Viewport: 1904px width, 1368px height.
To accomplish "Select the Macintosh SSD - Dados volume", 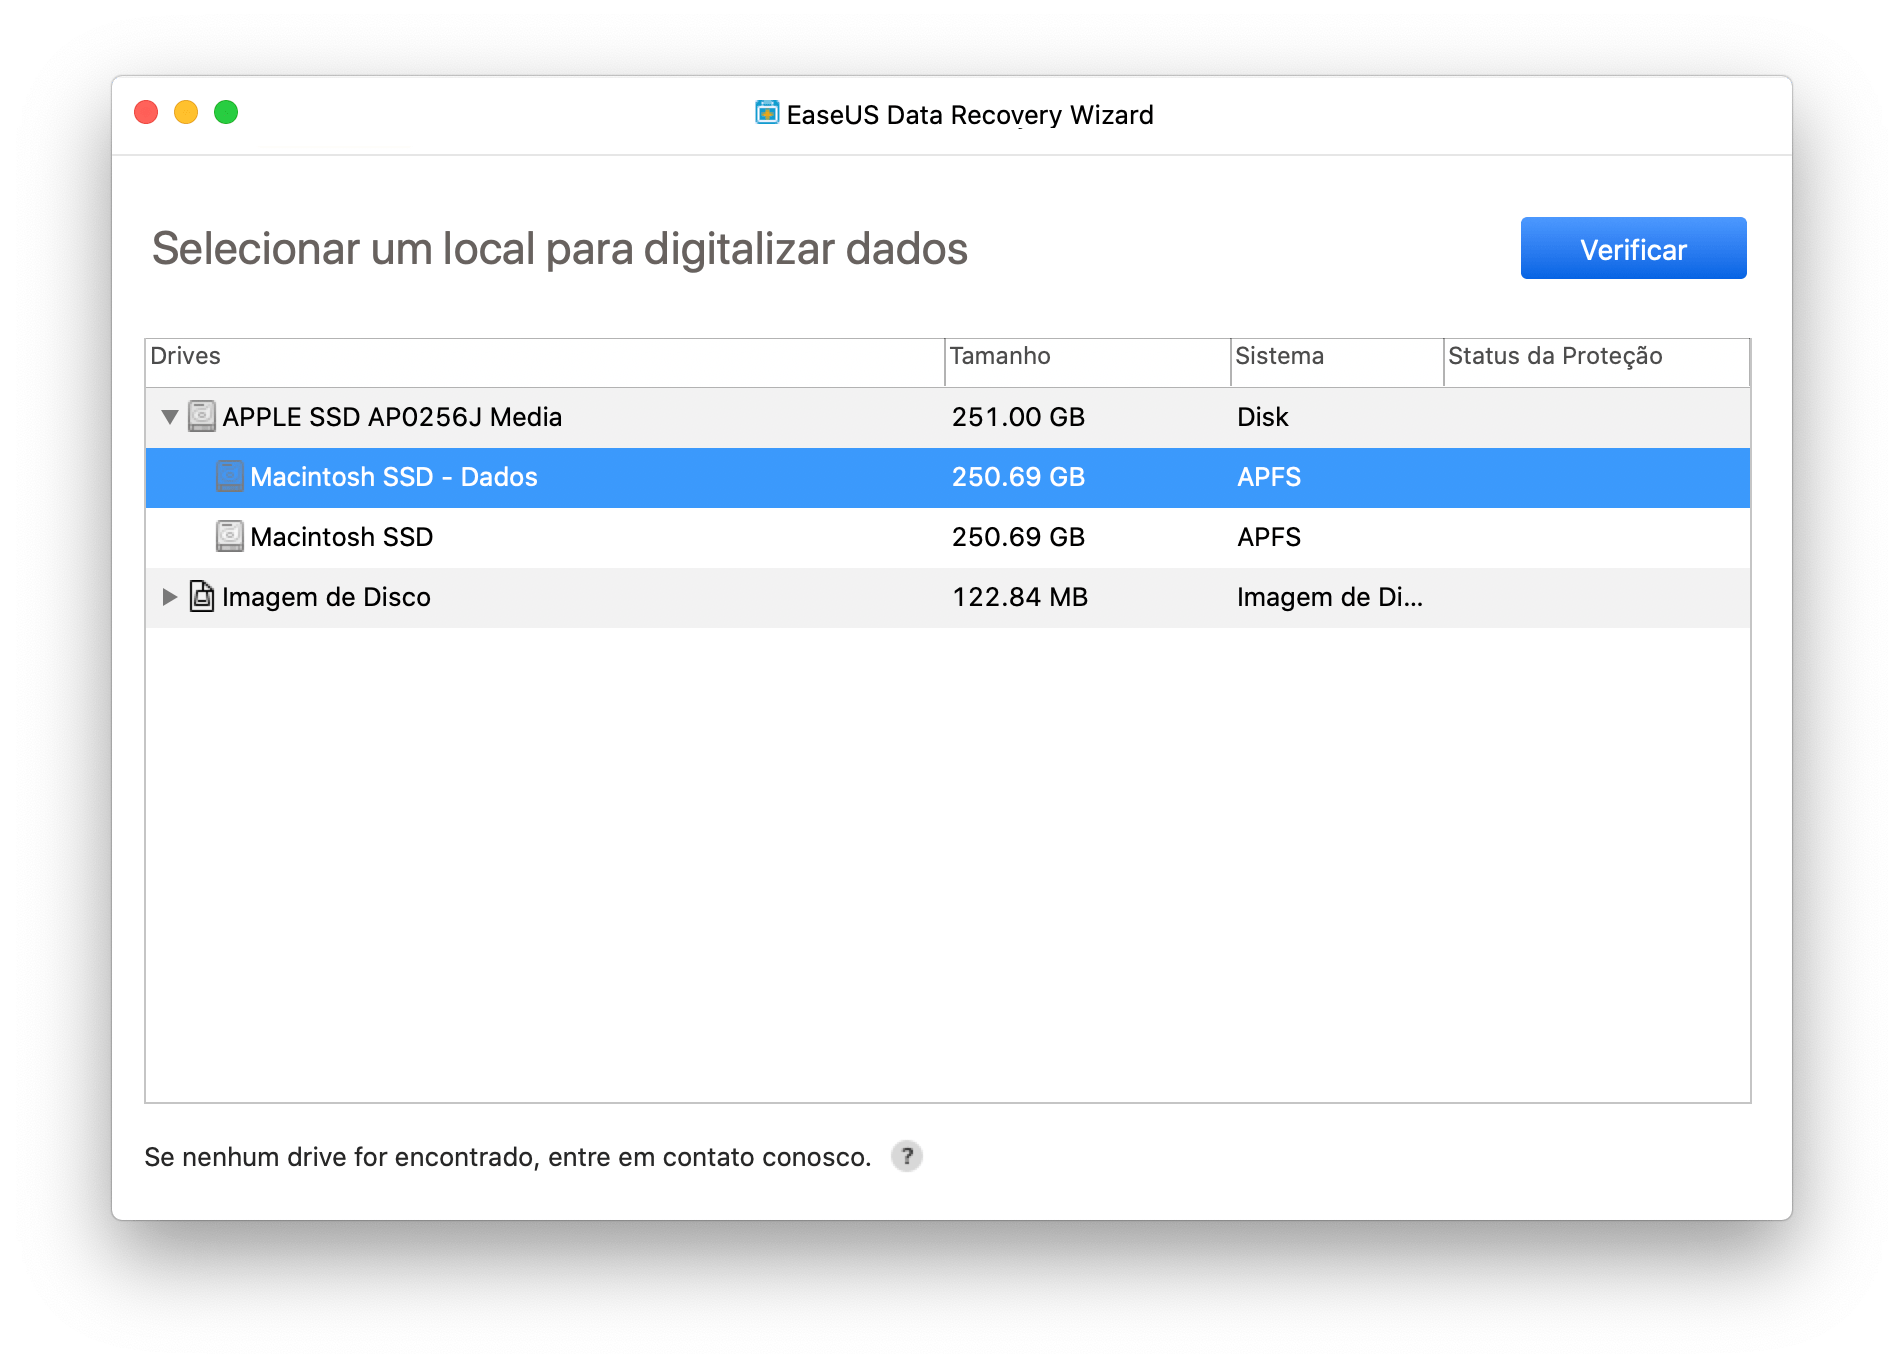I will (948, 477).
